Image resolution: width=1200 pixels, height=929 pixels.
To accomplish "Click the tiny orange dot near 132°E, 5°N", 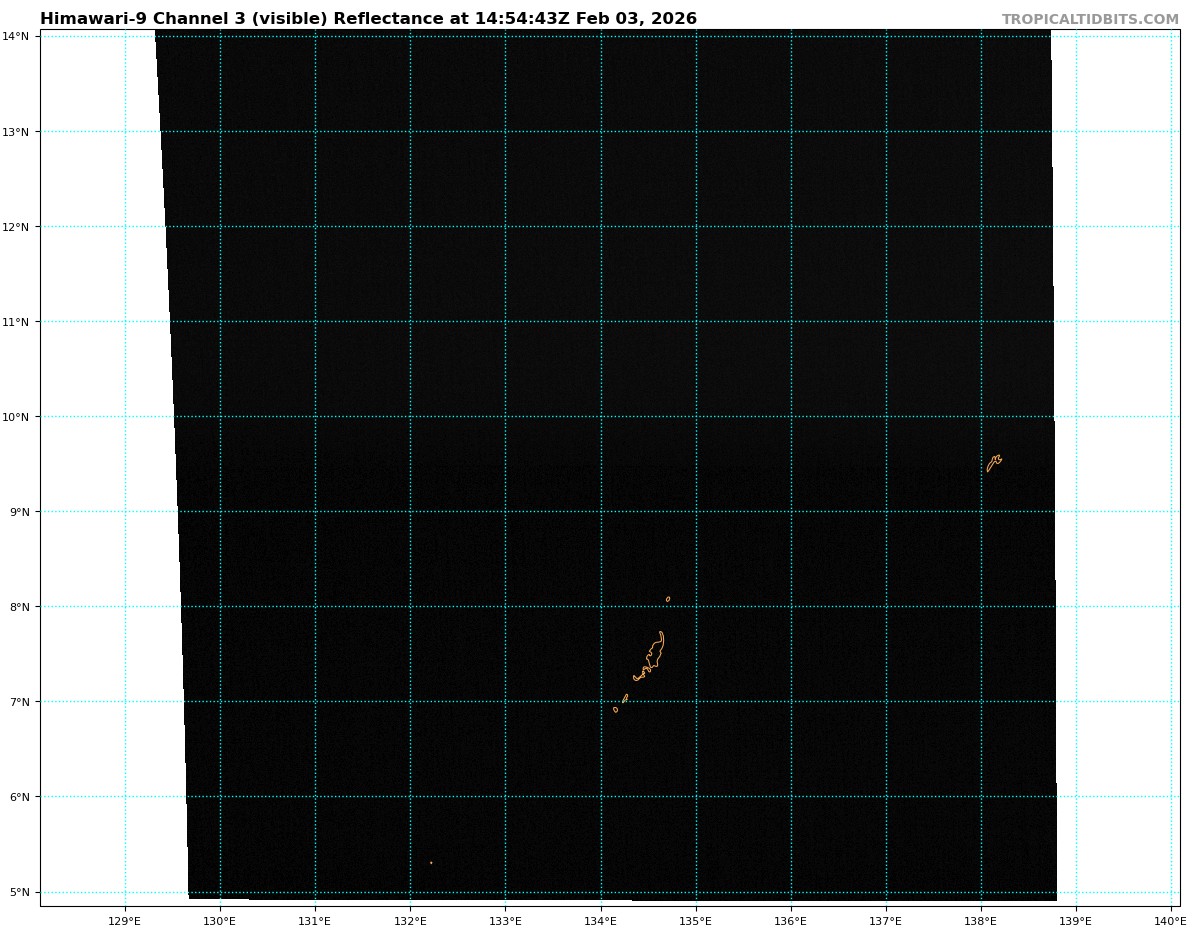I will point(431,862).
